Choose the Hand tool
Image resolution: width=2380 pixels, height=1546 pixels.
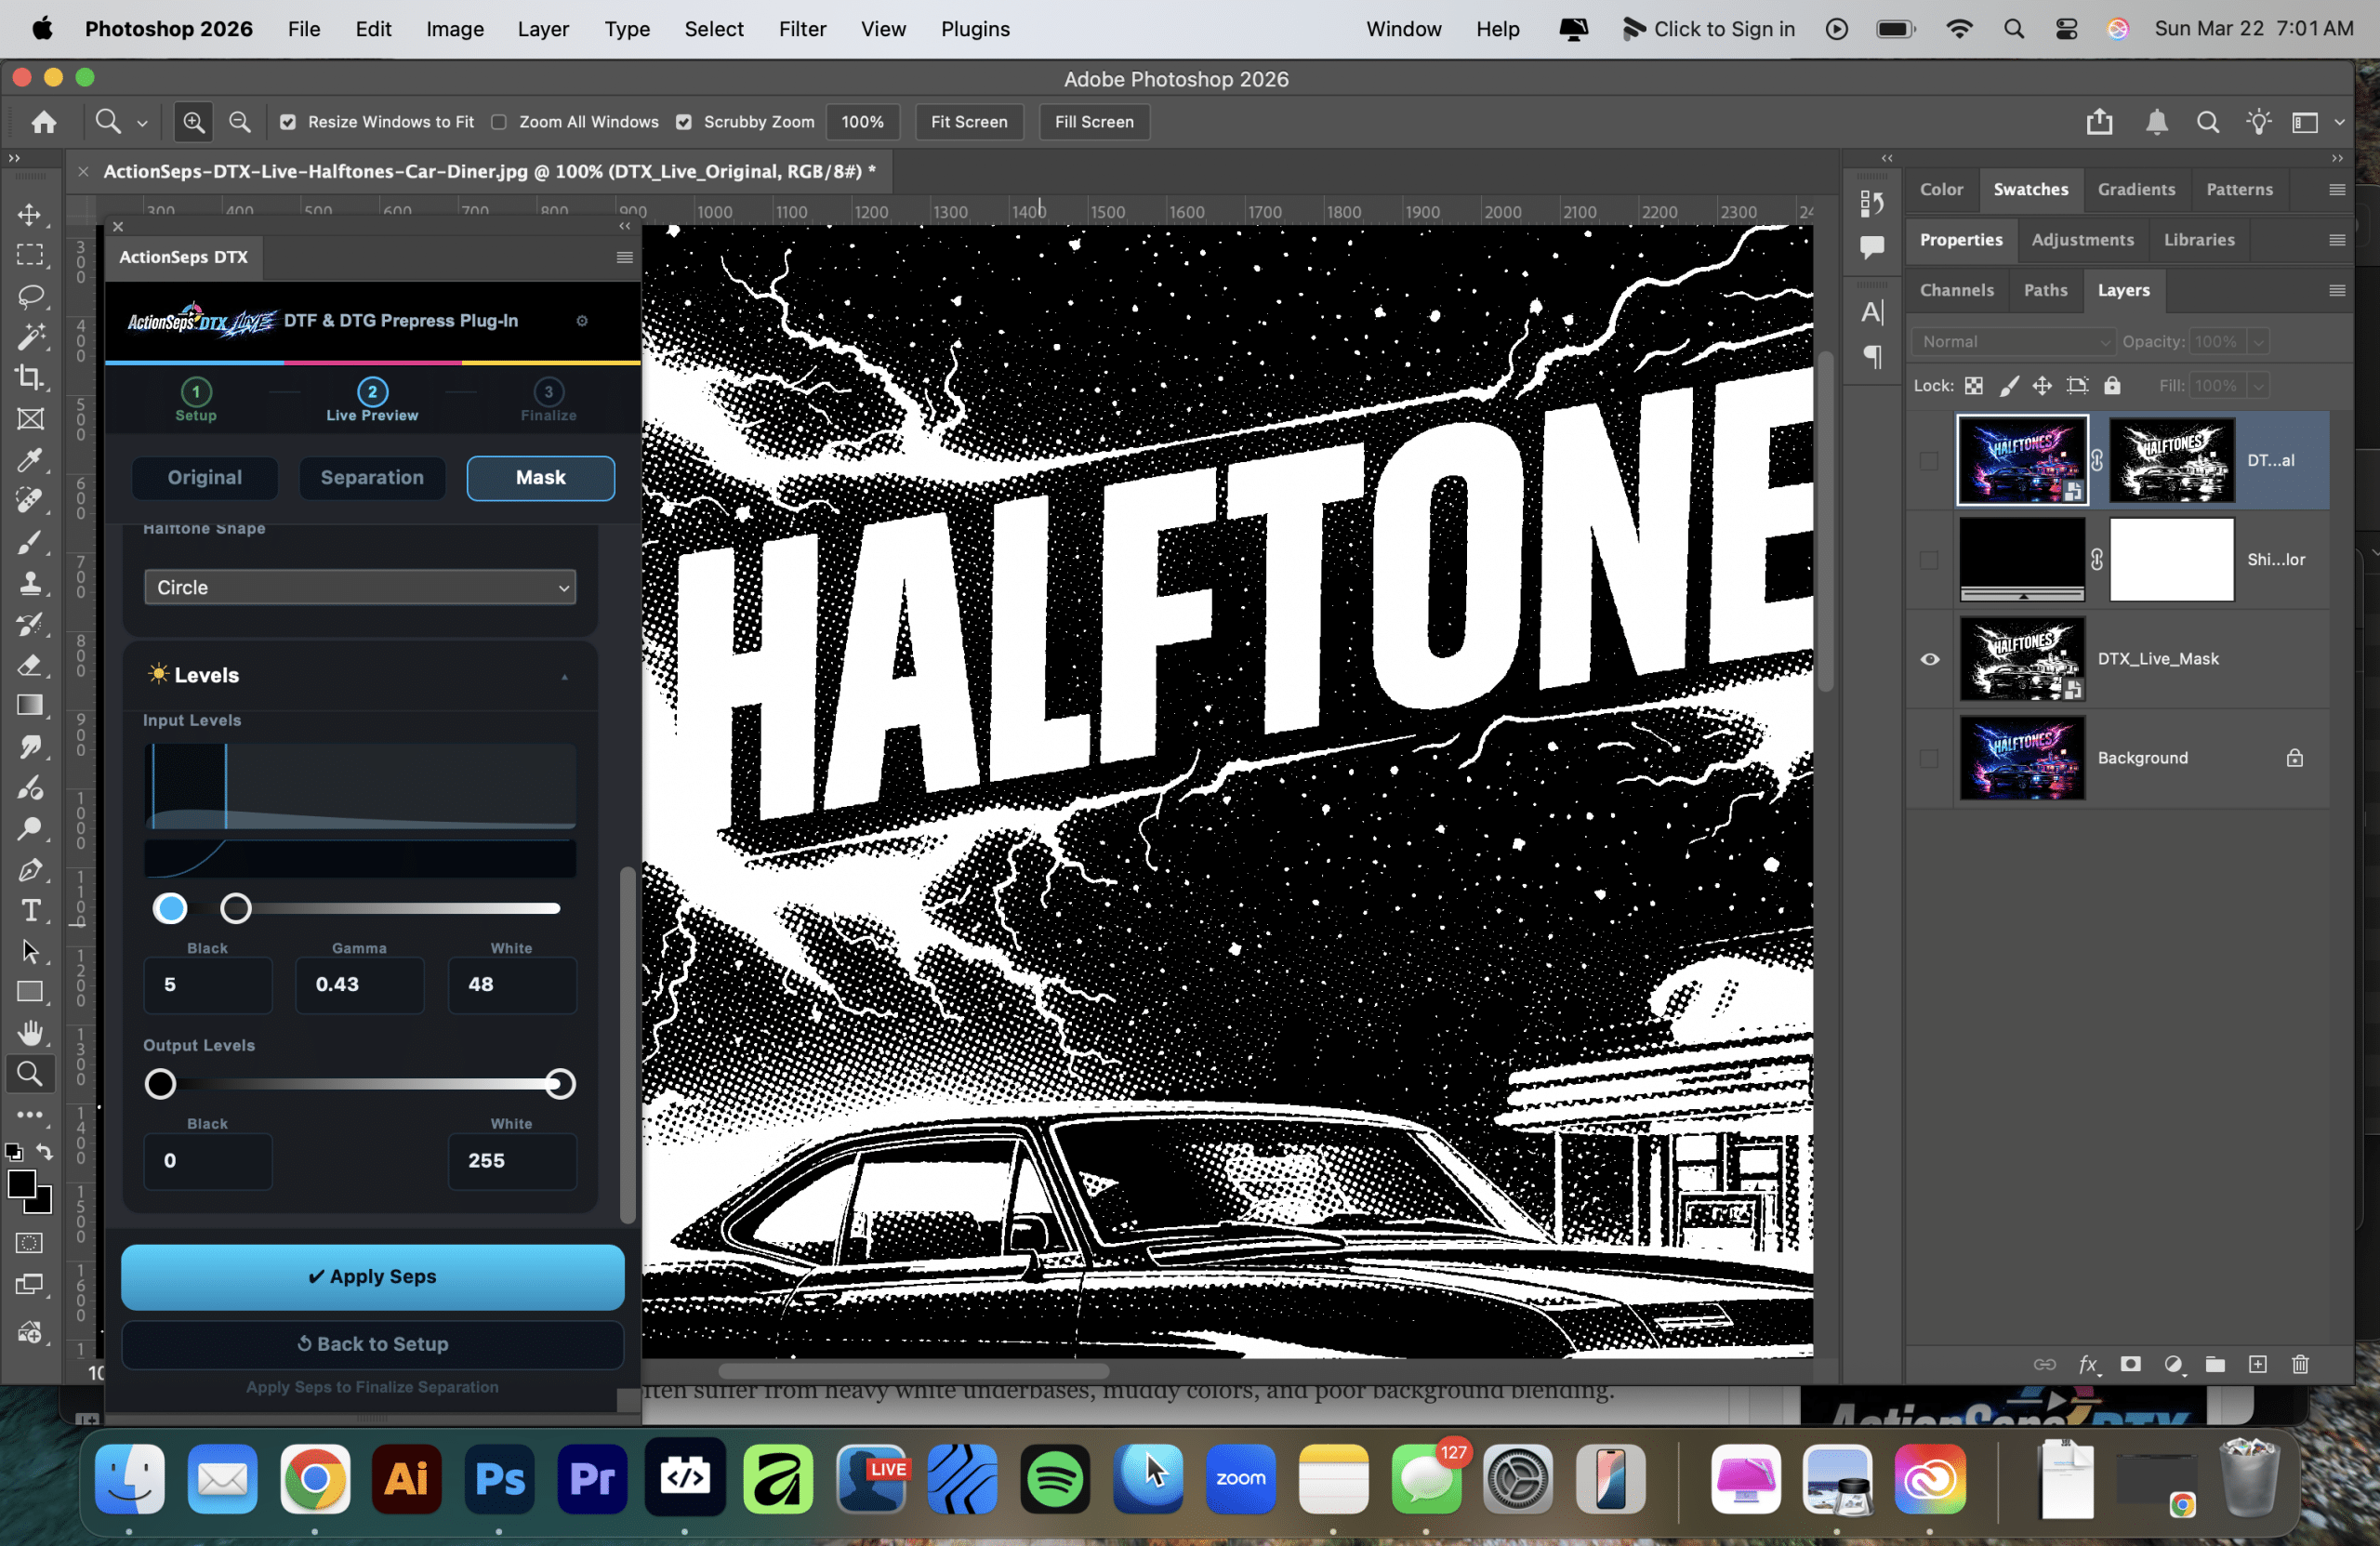click(x=30, y=1032)
